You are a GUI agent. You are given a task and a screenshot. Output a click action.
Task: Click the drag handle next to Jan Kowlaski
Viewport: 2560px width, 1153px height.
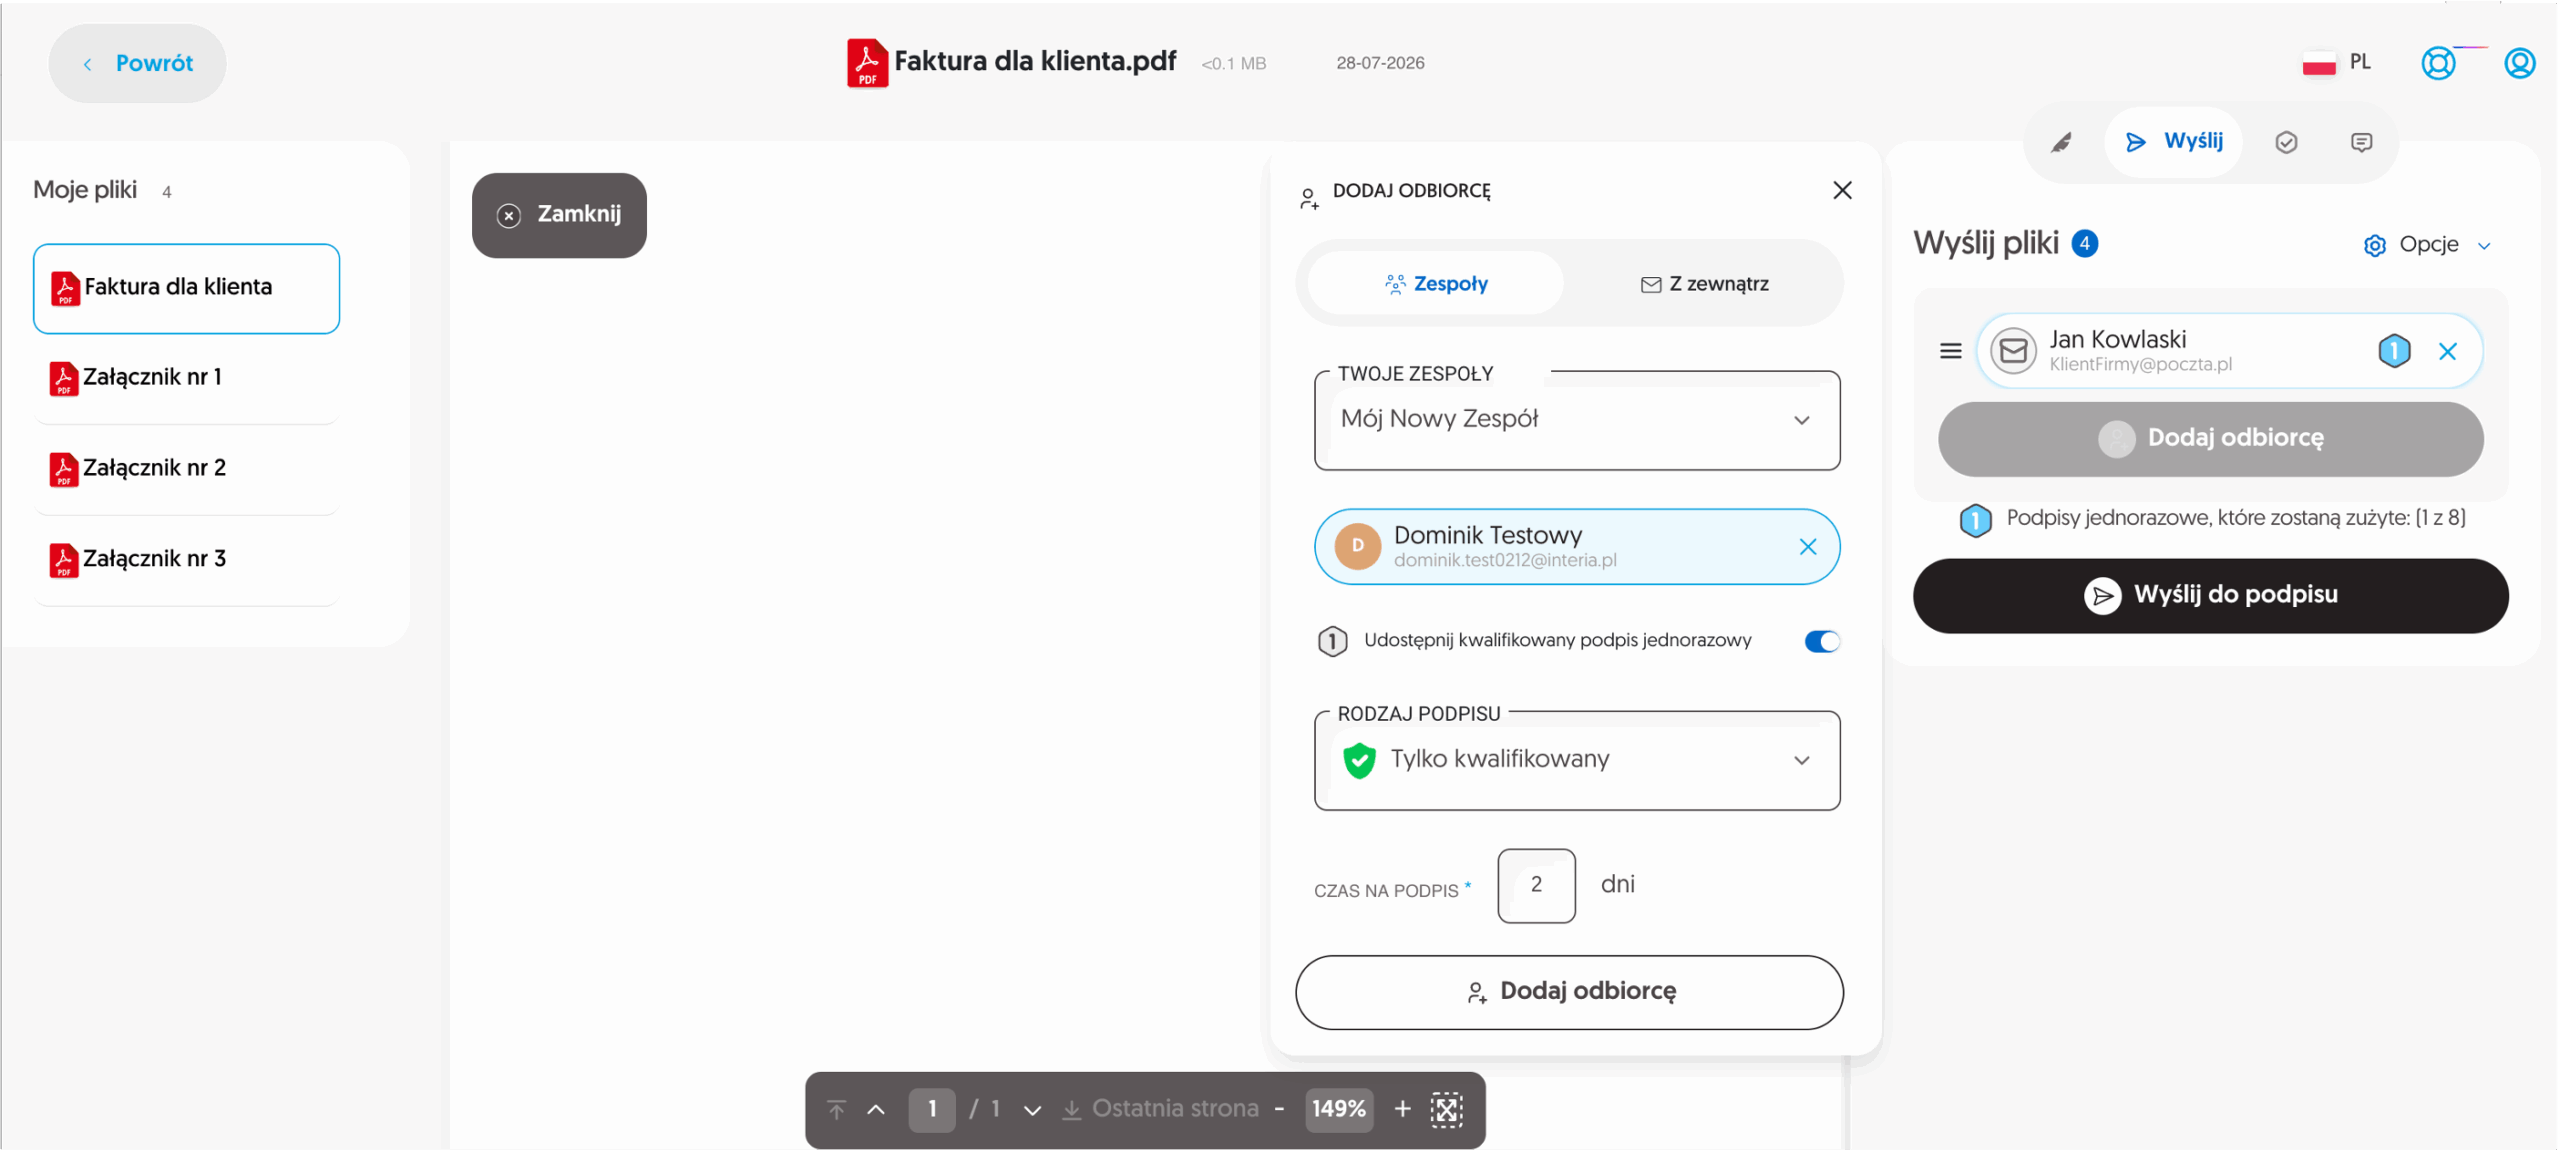pyautogui.click(x=1950, y=351)
